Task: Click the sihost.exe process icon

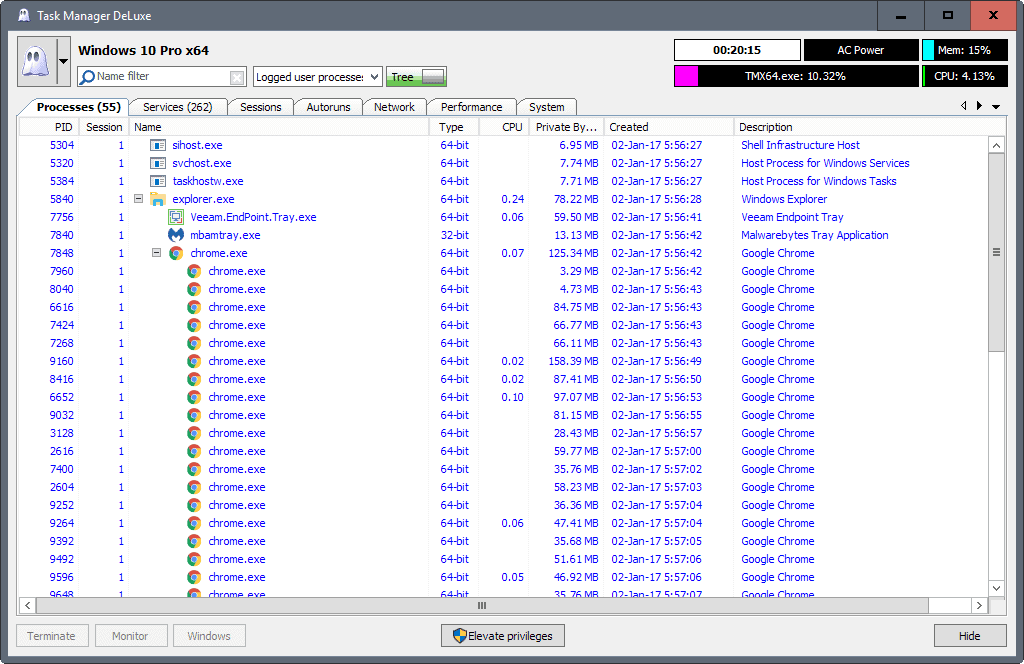Action: point(157,145)
